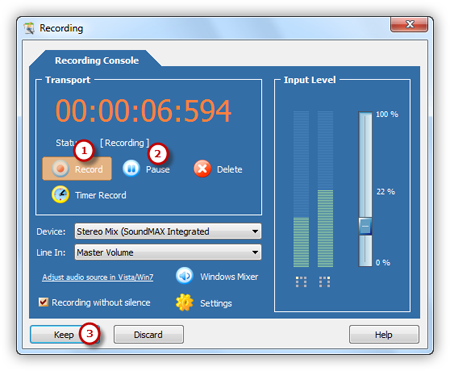The width and height of the screenshot is (450, 371).
Task: Click the Discard button
Action: pos(148,334)
